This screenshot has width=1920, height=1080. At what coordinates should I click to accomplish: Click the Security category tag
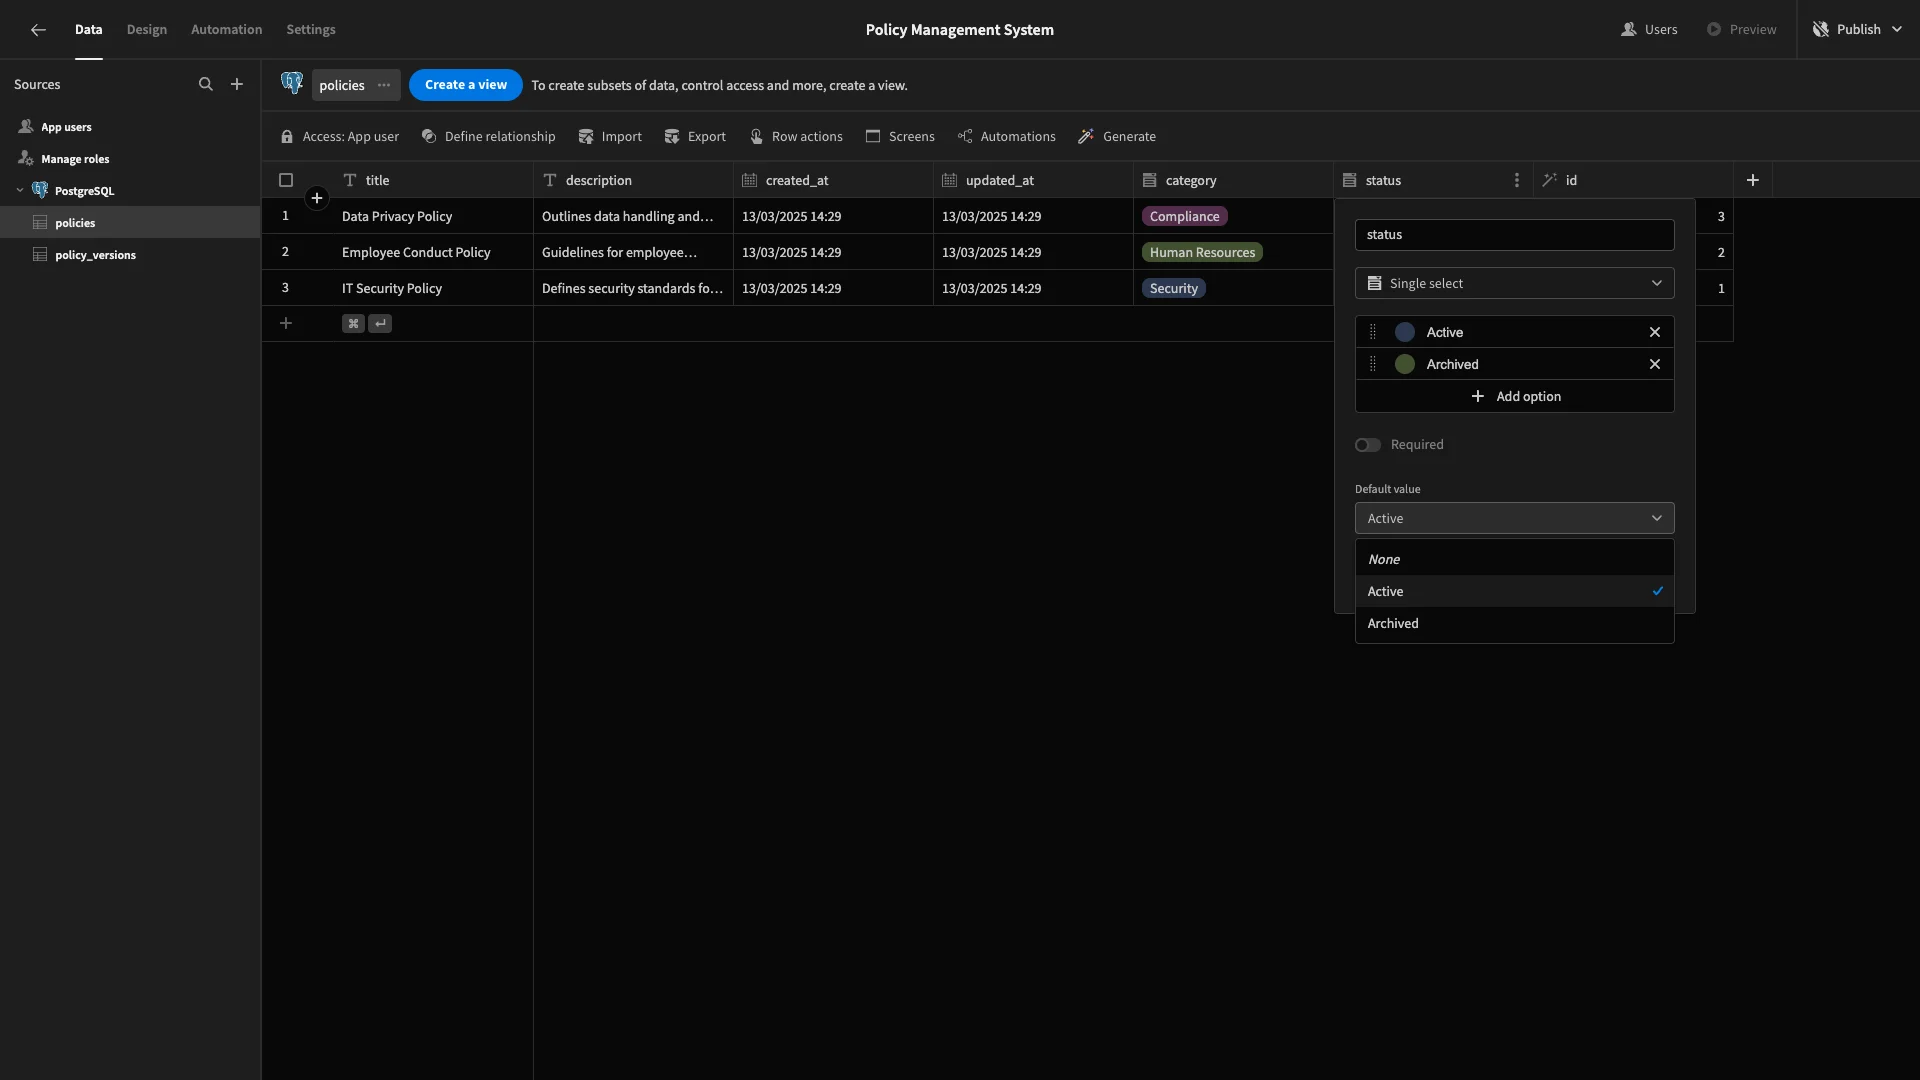[1173, 288]
